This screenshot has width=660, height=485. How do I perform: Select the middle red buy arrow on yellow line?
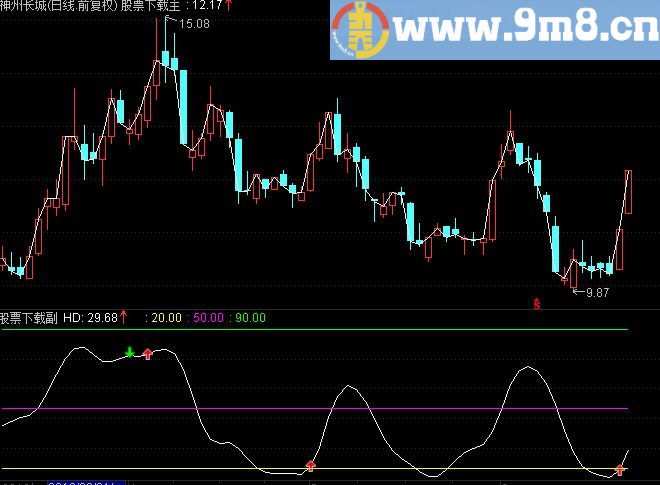point(311,466)
